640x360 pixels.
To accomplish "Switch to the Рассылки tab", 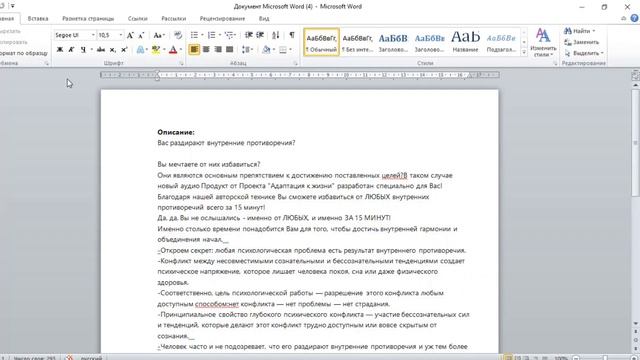I will (173, 18).
